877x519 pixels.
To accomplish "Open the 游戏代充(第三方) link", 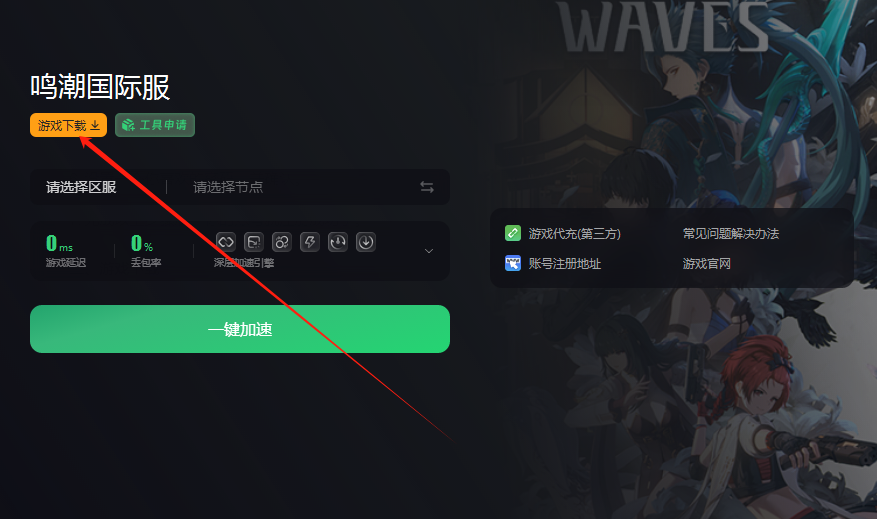I will tap(574, 233).
